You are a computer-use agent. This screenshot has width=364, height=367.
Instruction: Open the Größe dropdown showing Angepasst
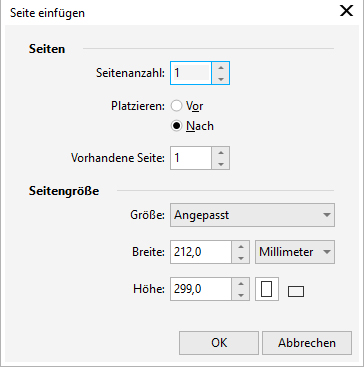[252, 215]
